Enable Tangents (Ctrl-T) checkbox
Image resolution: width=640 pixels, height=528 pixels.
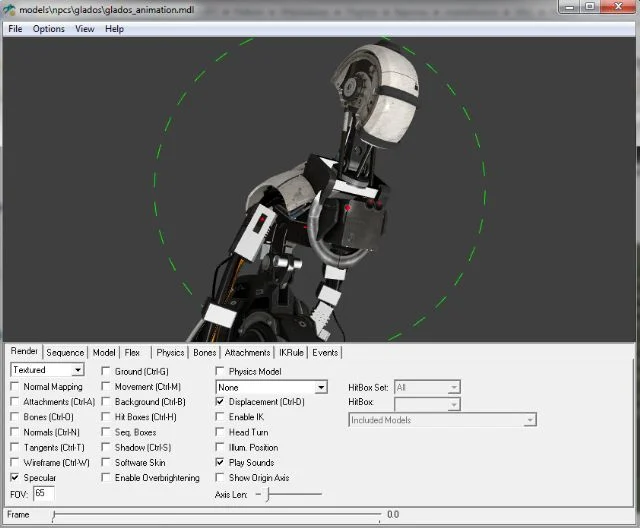pos(15,447)
